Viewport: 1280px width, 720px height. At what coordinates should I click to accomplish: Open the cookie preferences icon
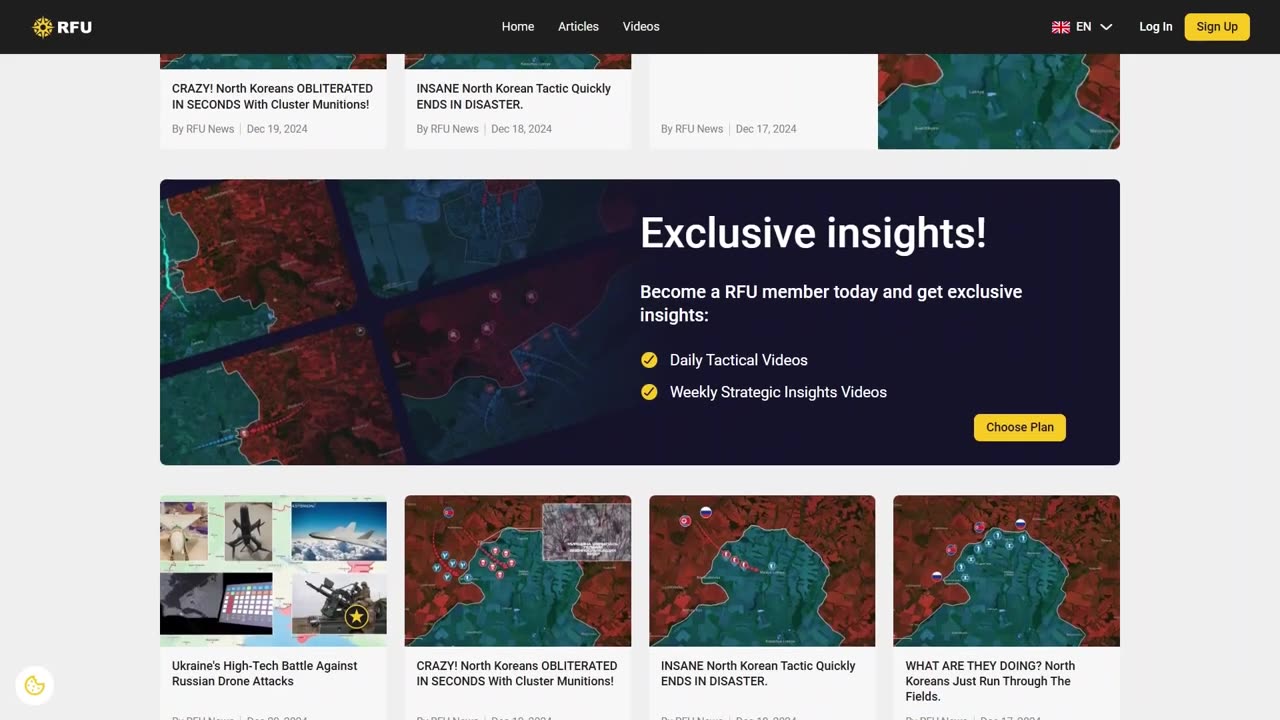tap(35, 685)
